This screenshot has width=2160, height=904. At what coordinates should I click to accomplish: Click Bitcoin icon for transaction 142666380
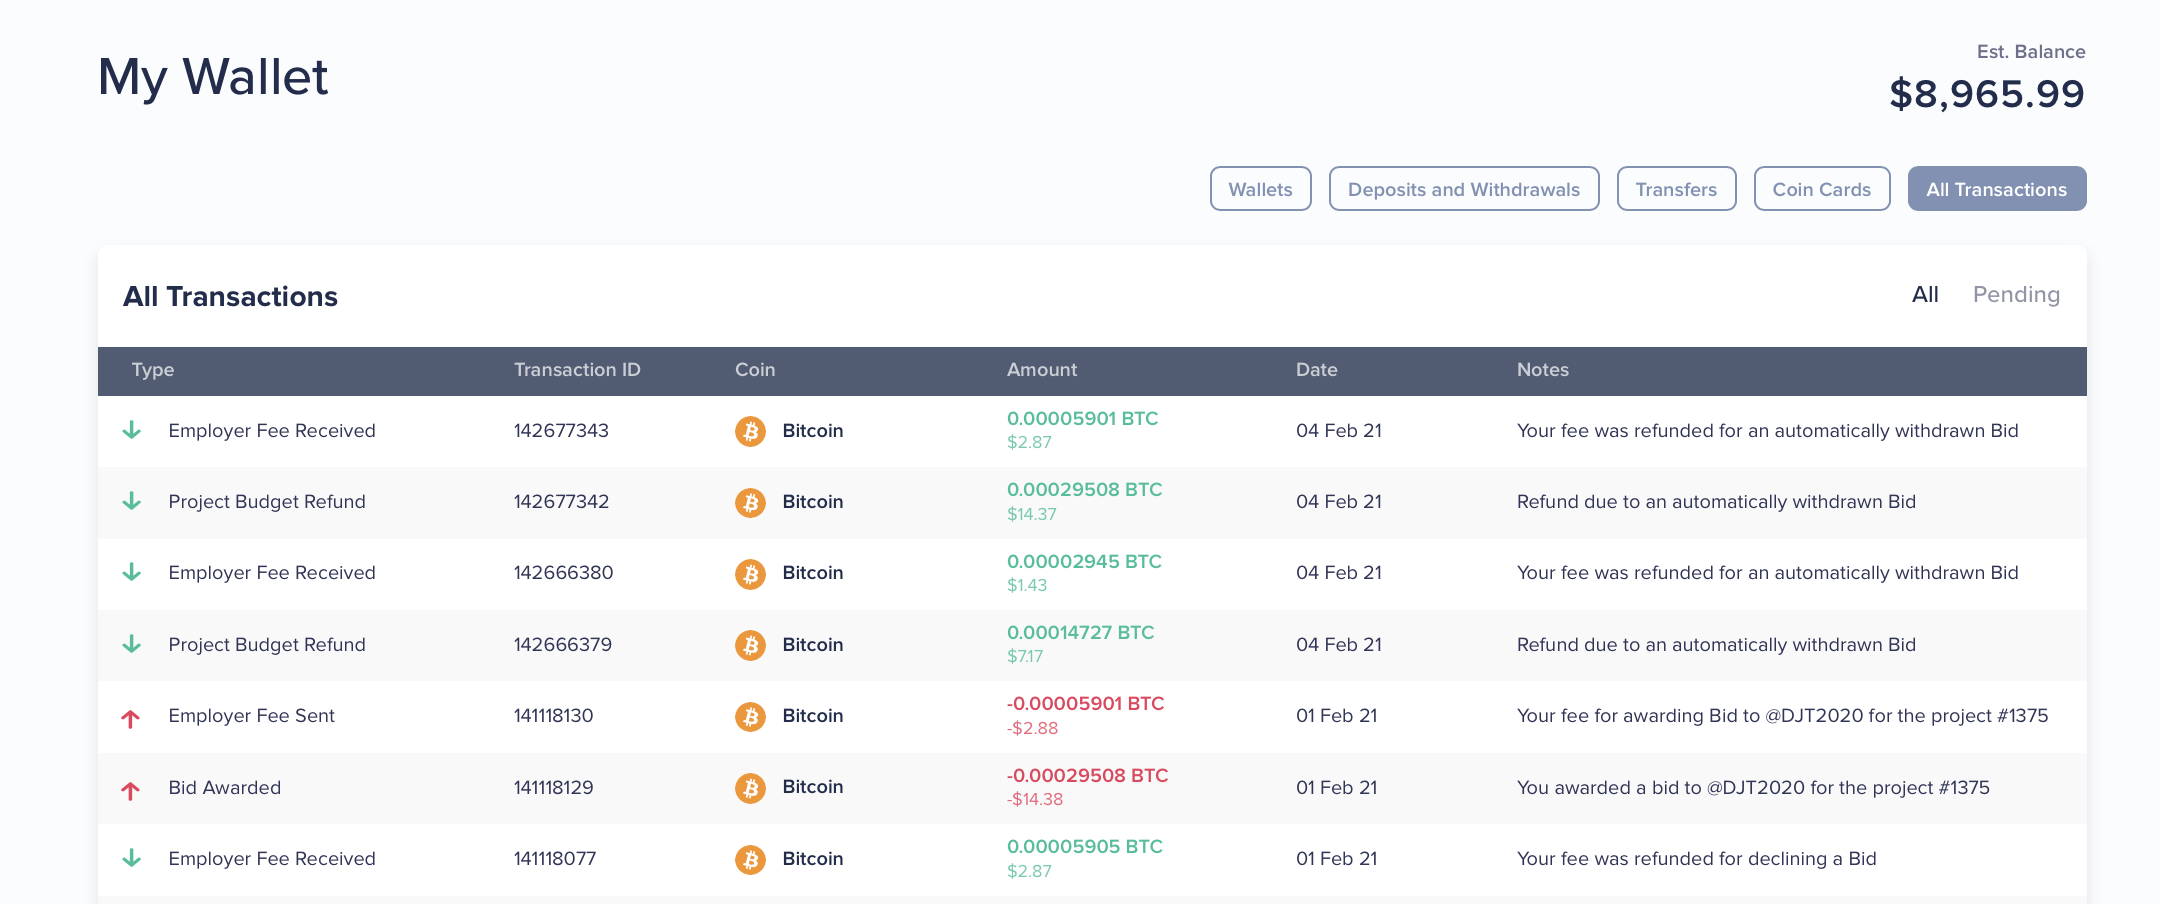(750, 574)
